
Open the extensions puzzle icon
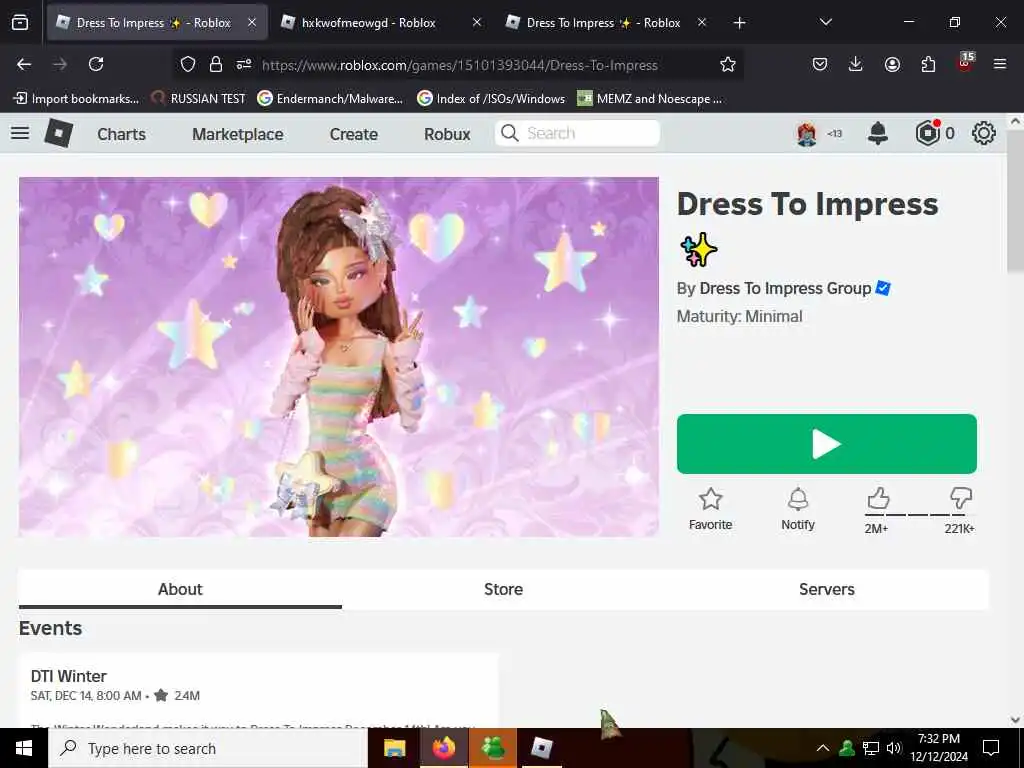coord(928,64)
